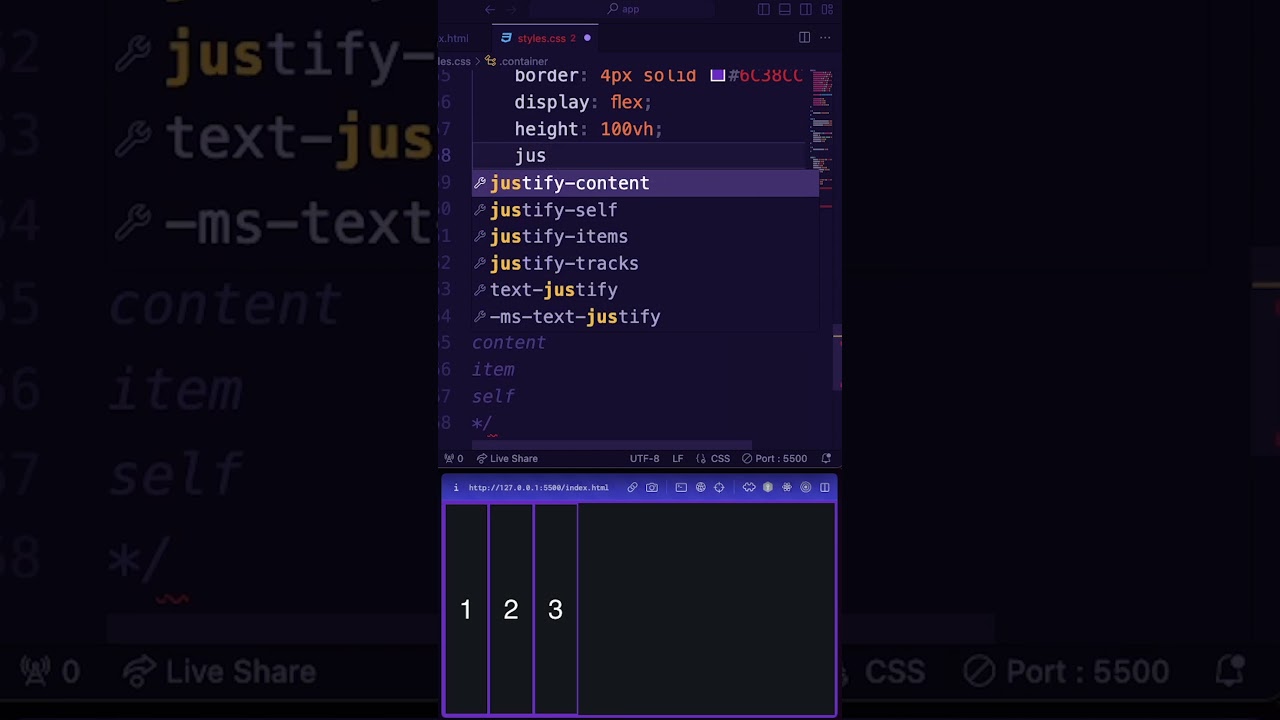Screen dimensions: 1280x720
Task: Choose justify-items from the suggestions
Action: click(645, 236)
